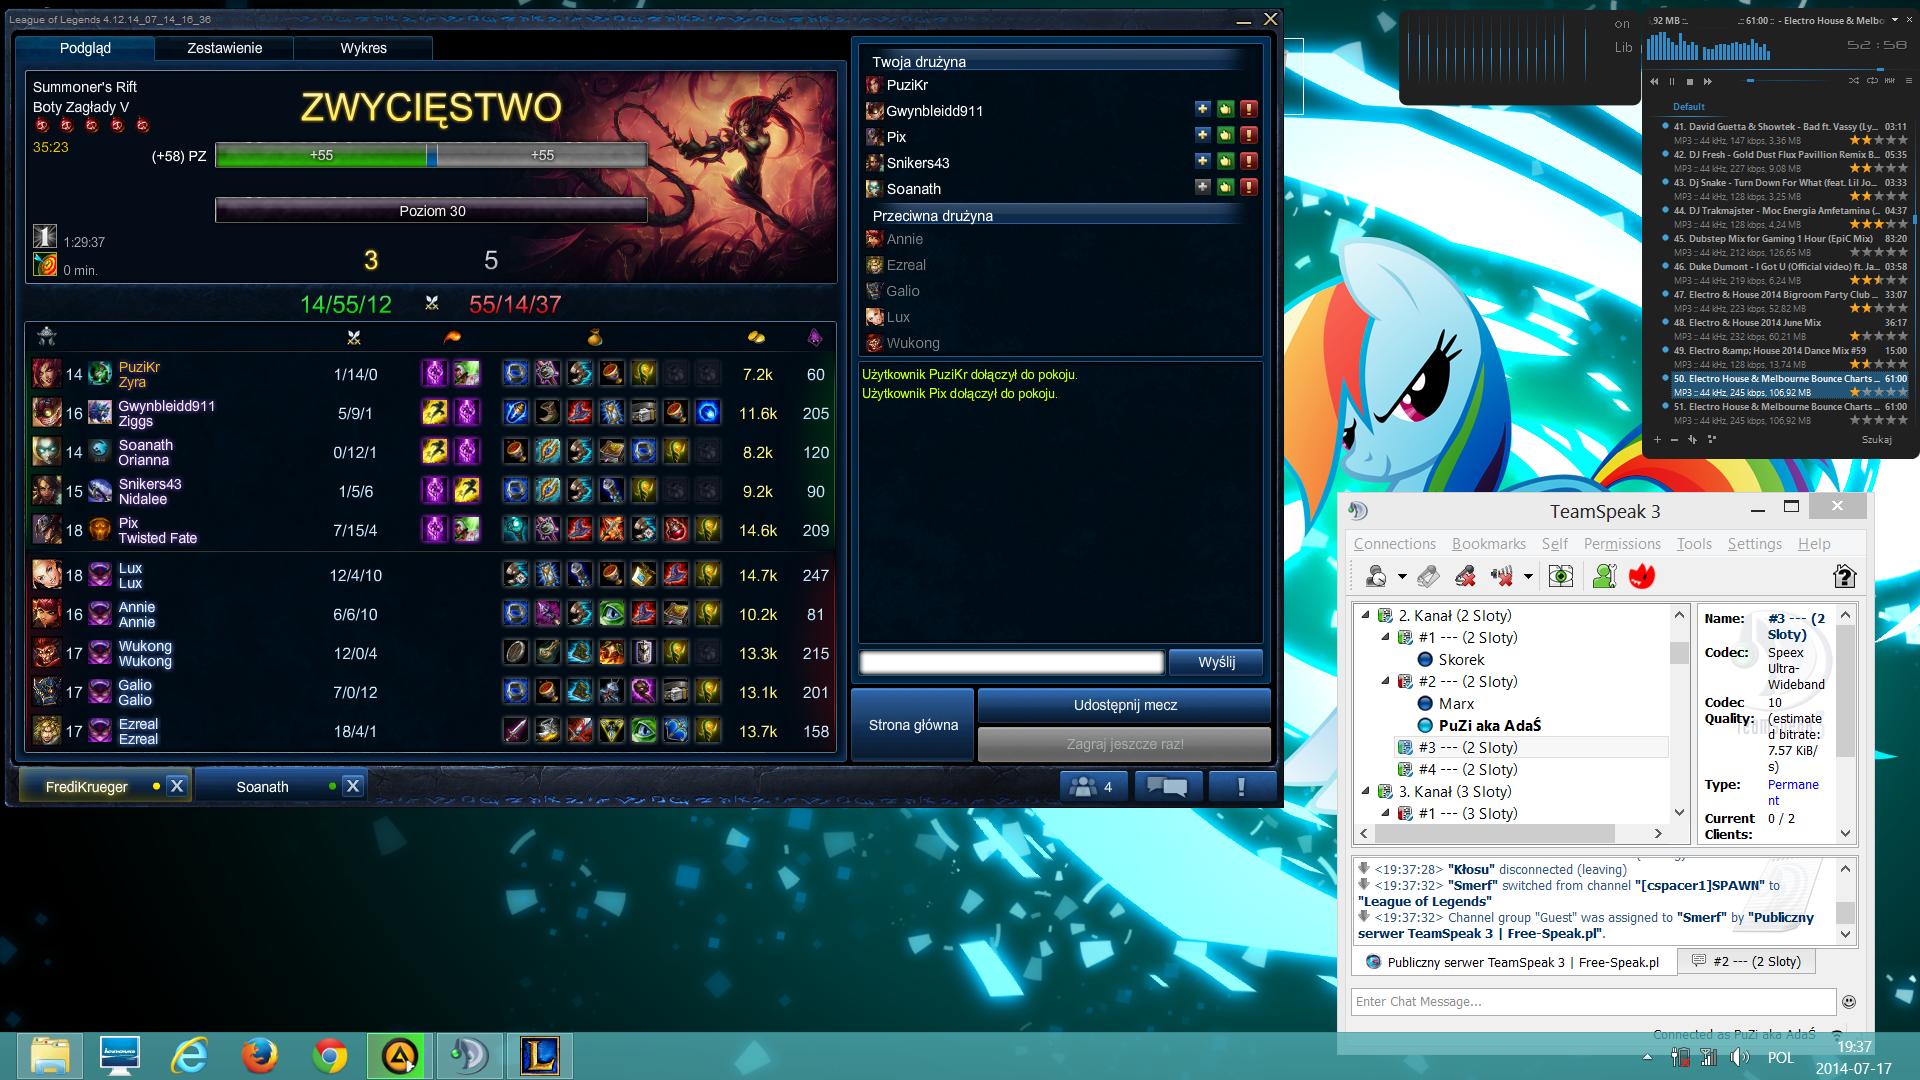Click the Twisted Fate champion portrait in scoreboard
The width and height of the screenshot is (1920, 1080).
point(46,530)
